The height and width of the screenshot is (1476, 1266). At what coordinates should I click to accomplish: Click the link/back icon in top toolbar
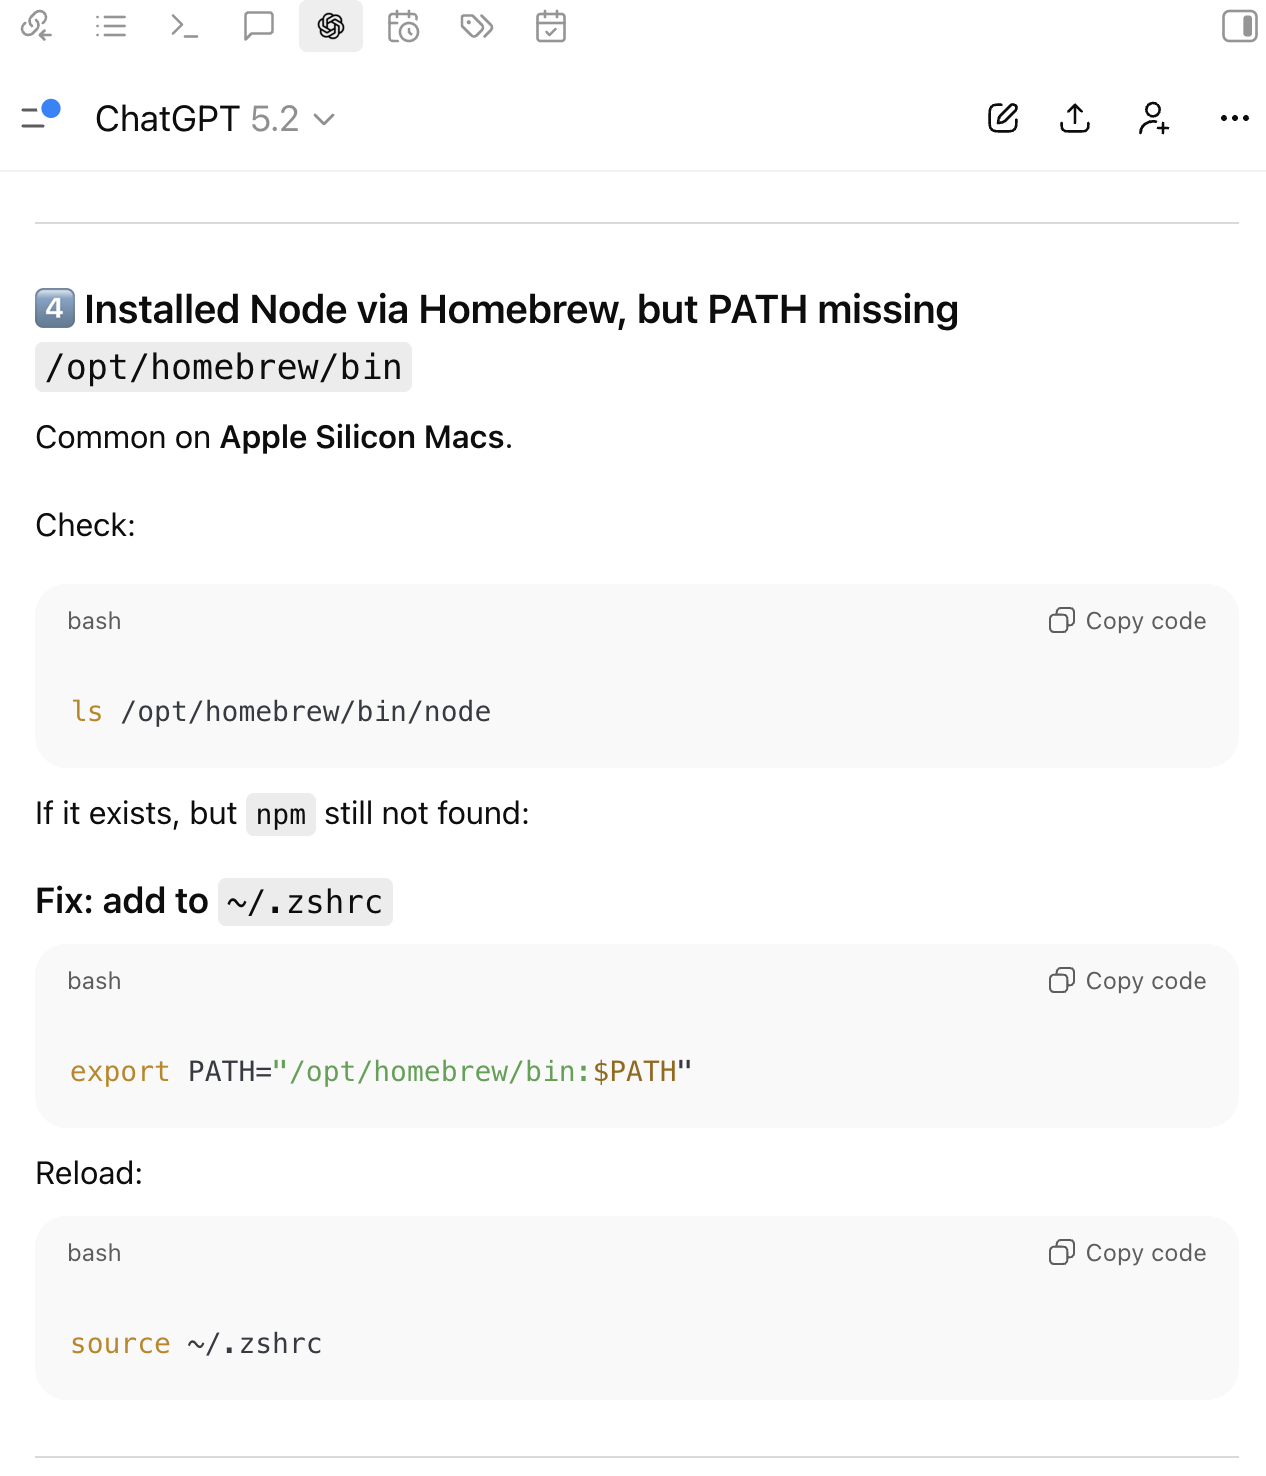pos(36,26)
